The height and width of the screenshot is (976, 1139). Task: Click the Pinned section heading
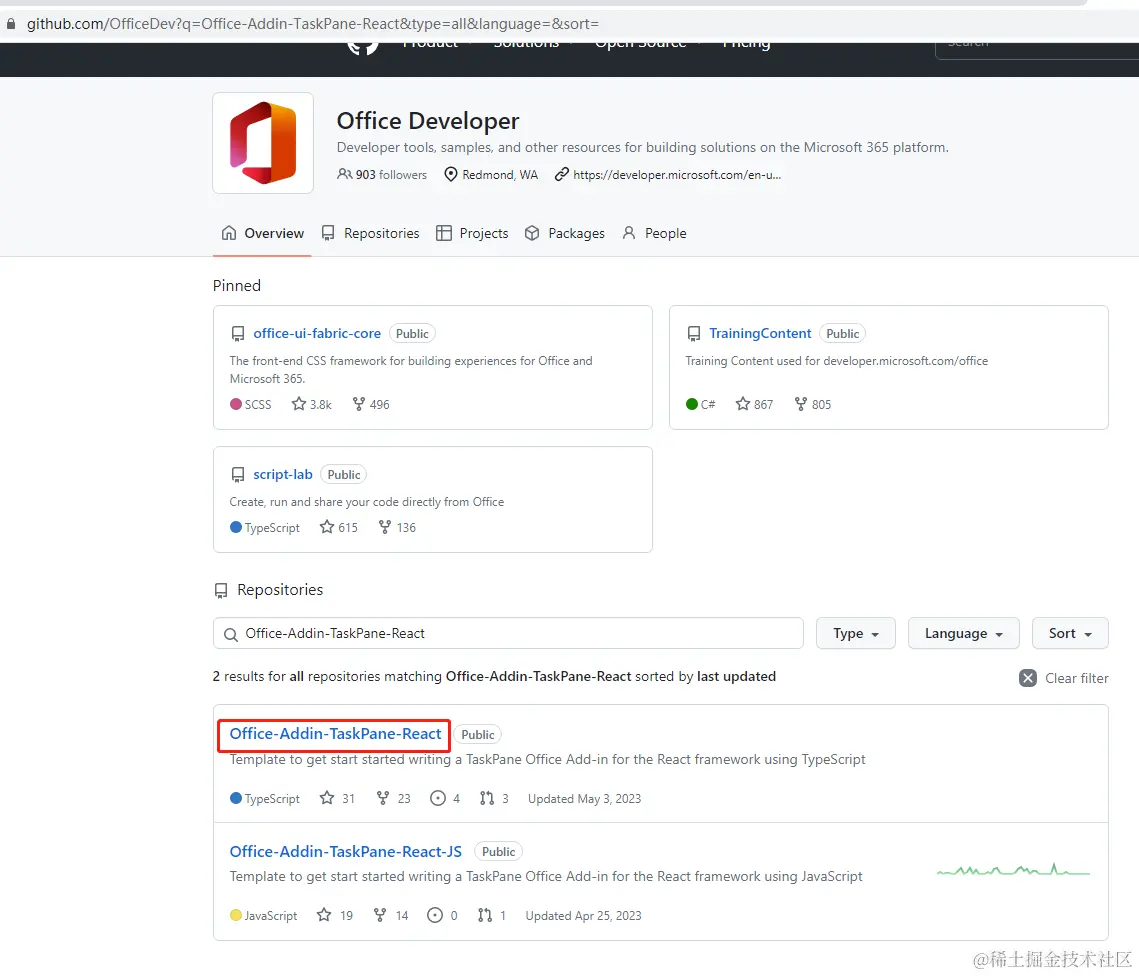tap(237, 285)
